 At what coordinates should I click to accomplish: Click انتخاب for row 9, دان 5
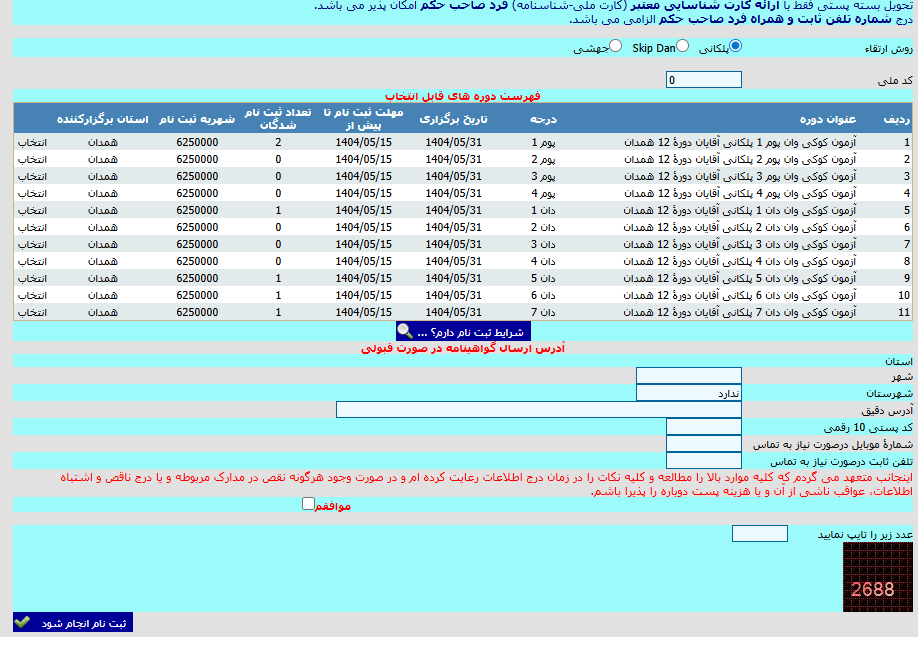click(x=32, y=278)
